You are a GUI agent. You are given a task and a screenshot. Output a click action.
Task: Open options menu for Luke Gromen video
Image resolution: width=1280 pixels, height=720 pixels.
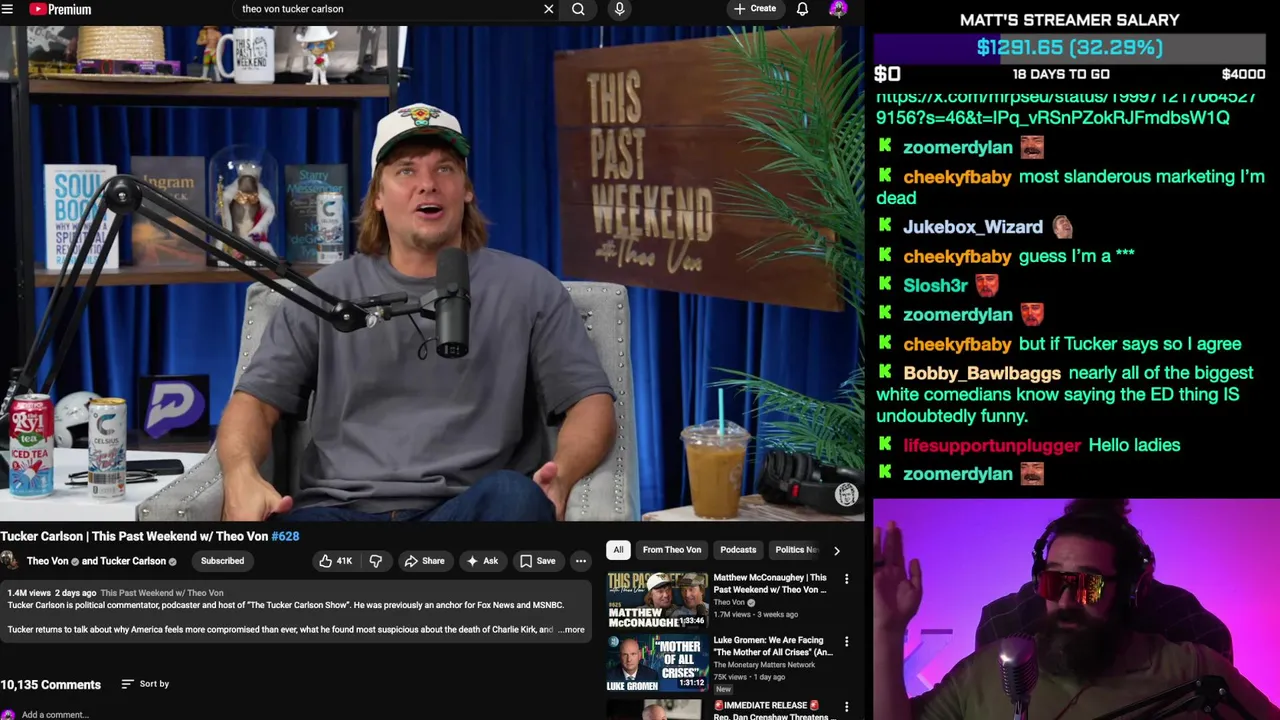(x=846, y=642)
